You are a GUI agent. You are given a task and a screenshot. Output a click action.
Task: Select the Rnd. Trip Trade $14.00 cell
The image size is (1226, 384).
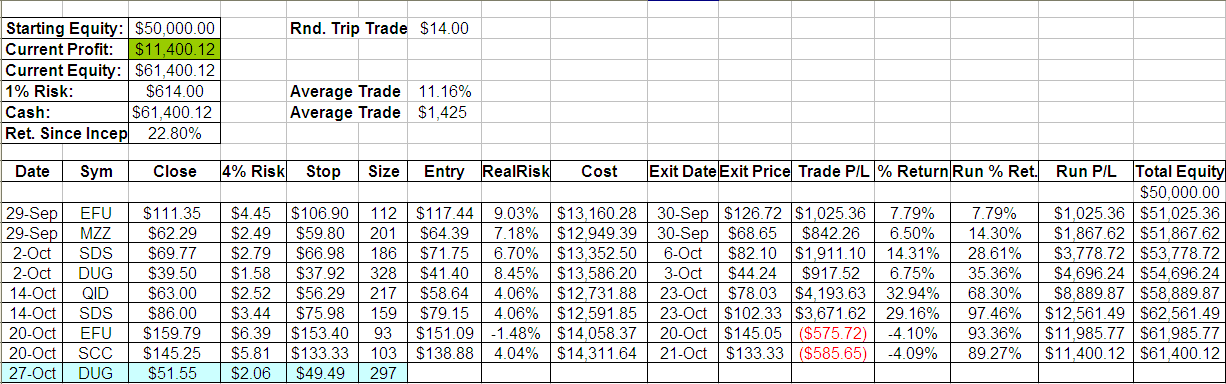click(x=444, y=28)
